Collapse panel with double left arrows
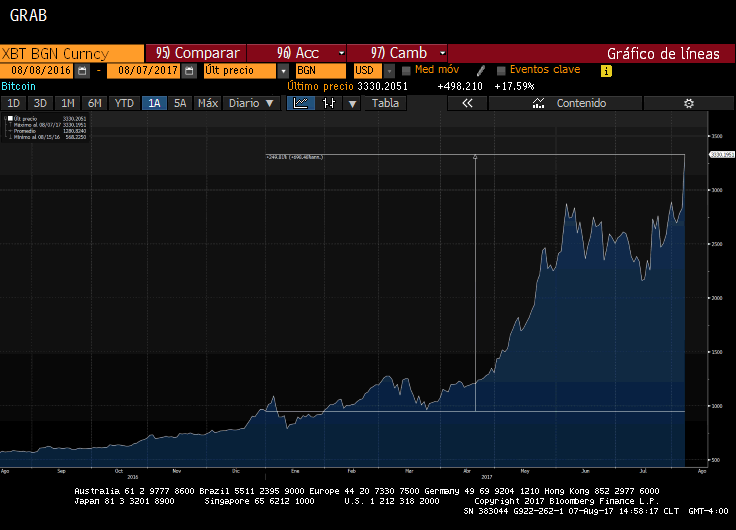Viewport: 736px width, 530px height. click(x=466, y=103)
